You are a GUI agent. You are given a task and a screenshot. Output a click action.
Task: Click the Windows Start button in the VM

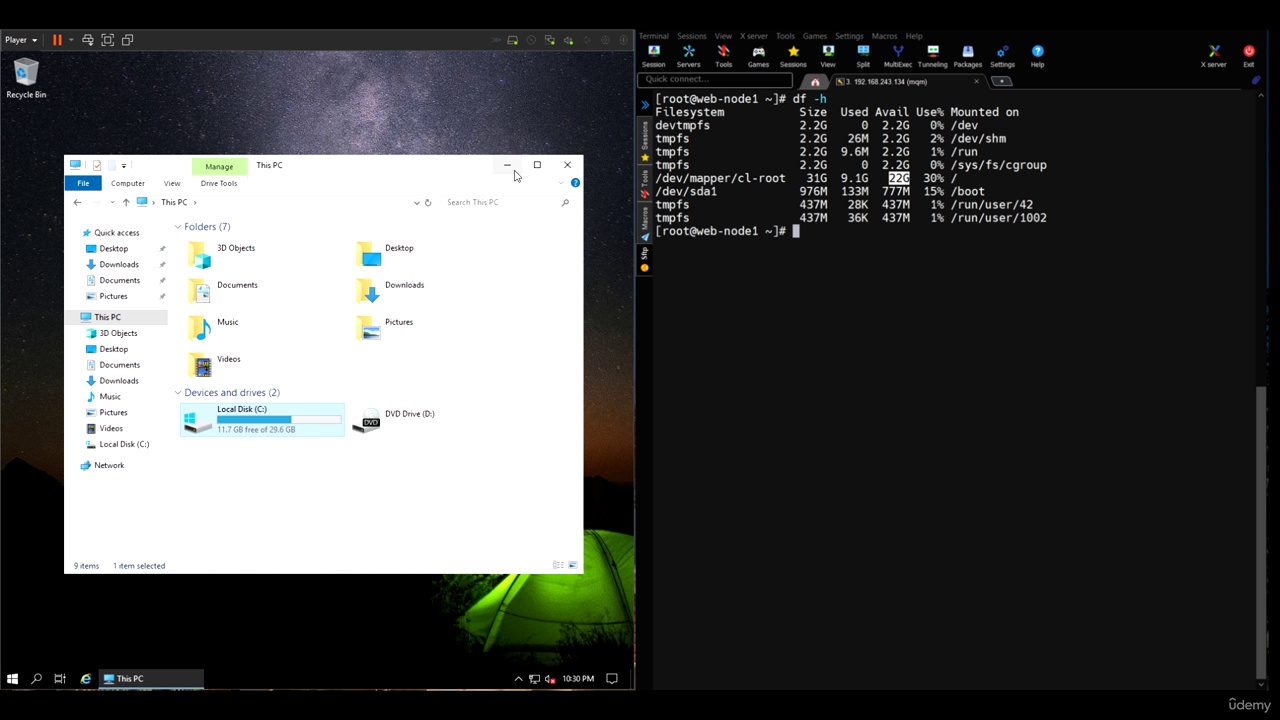click(x=12, y=679)
